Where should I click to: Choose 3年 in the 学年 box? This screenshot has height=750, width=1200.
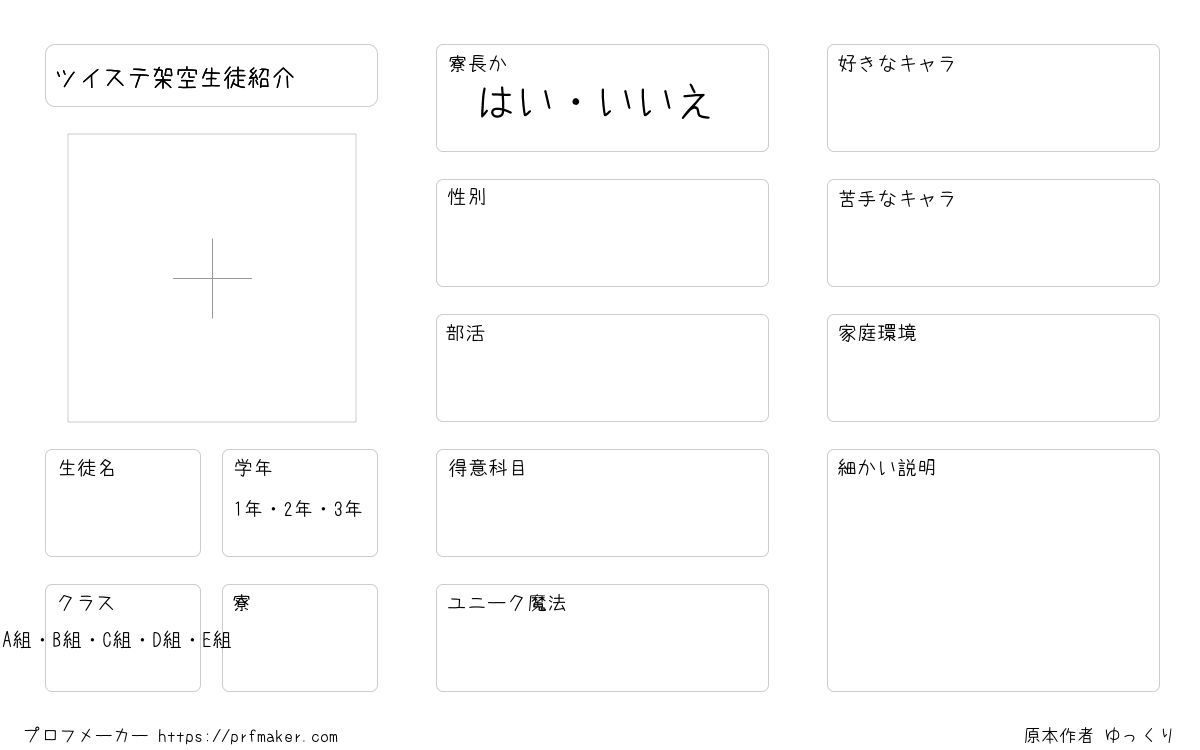(x=348, y=509)
